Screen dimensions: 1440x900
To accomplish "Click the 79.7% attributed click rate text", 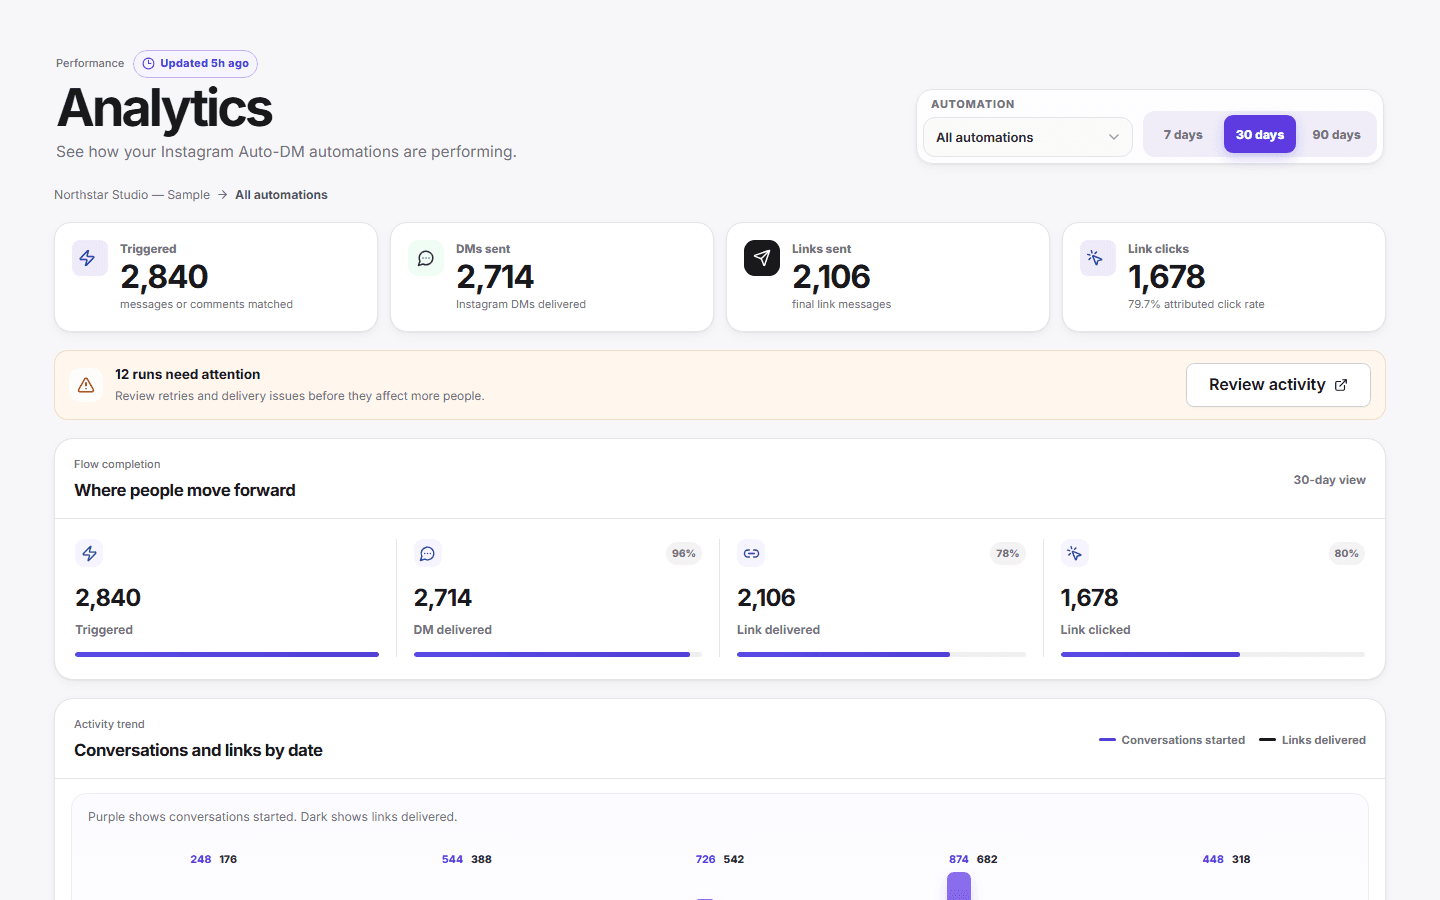I will point(1196,305).
